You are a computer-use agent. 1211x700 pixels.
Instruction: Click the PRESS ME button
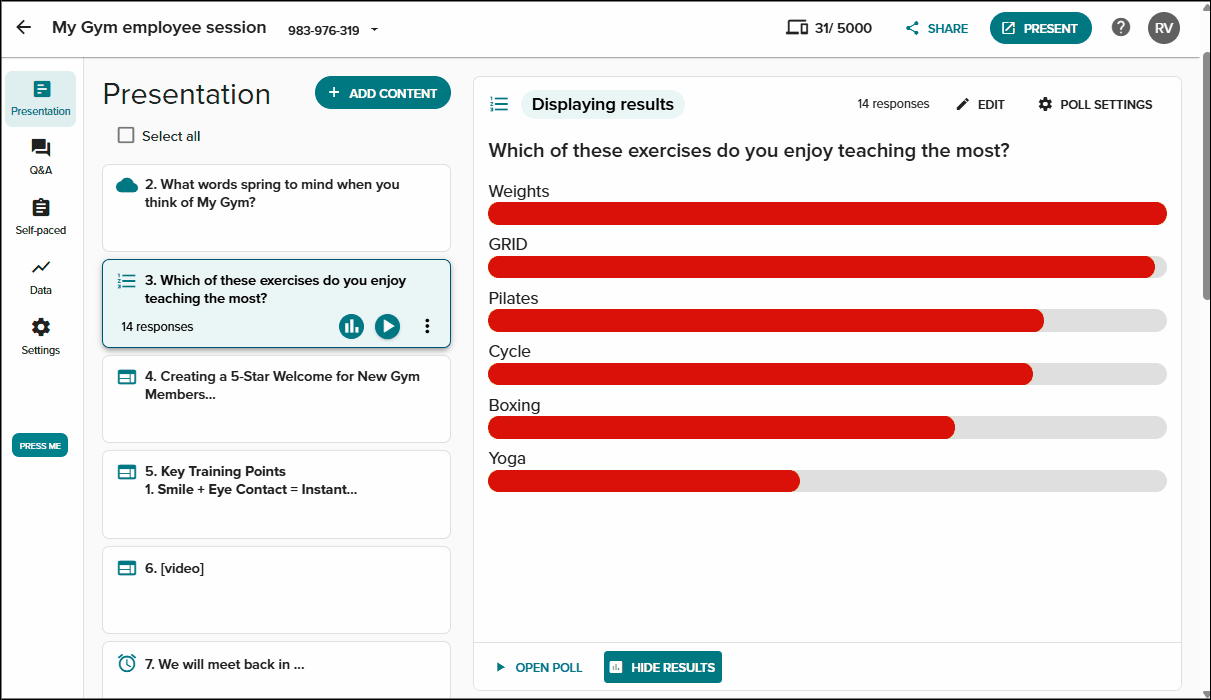40,446
